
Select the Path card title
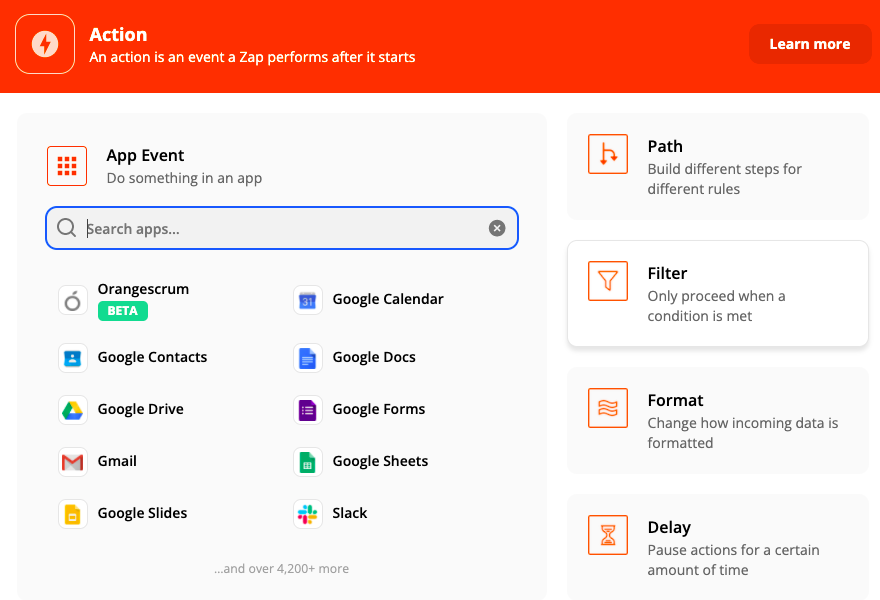[665, 146]
